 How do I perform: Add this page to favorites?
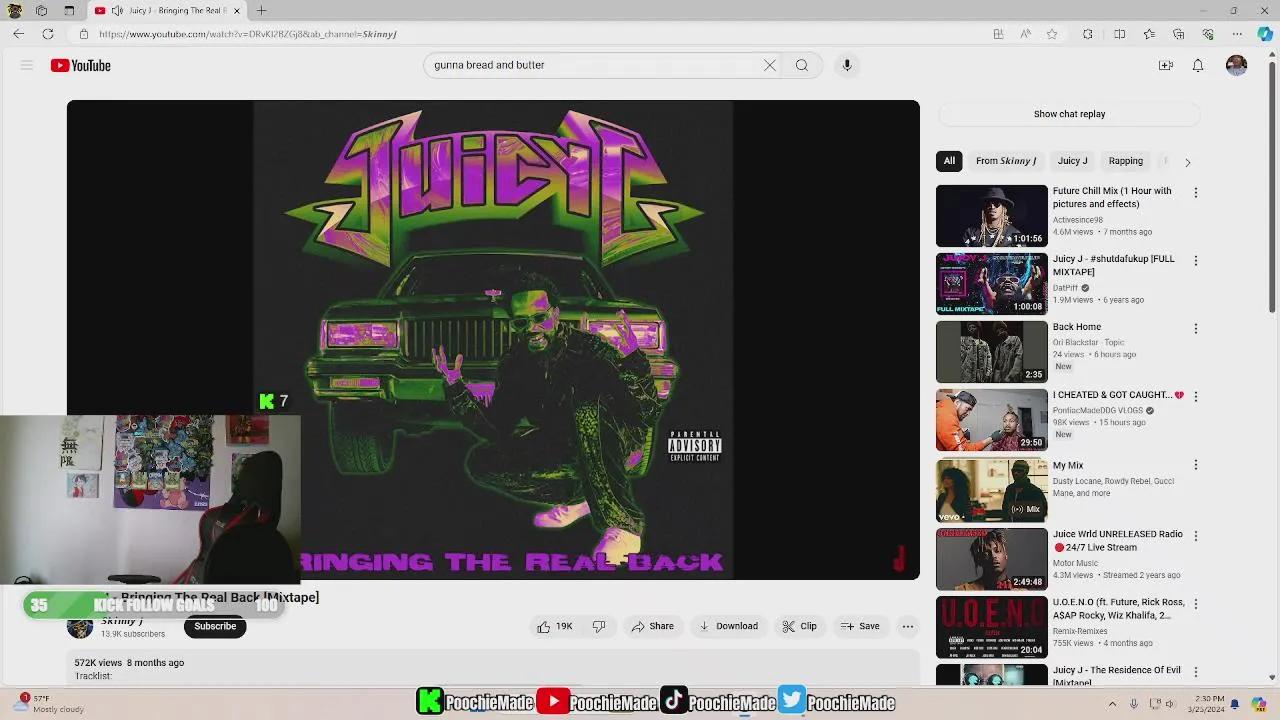(x=1052, y=34)
